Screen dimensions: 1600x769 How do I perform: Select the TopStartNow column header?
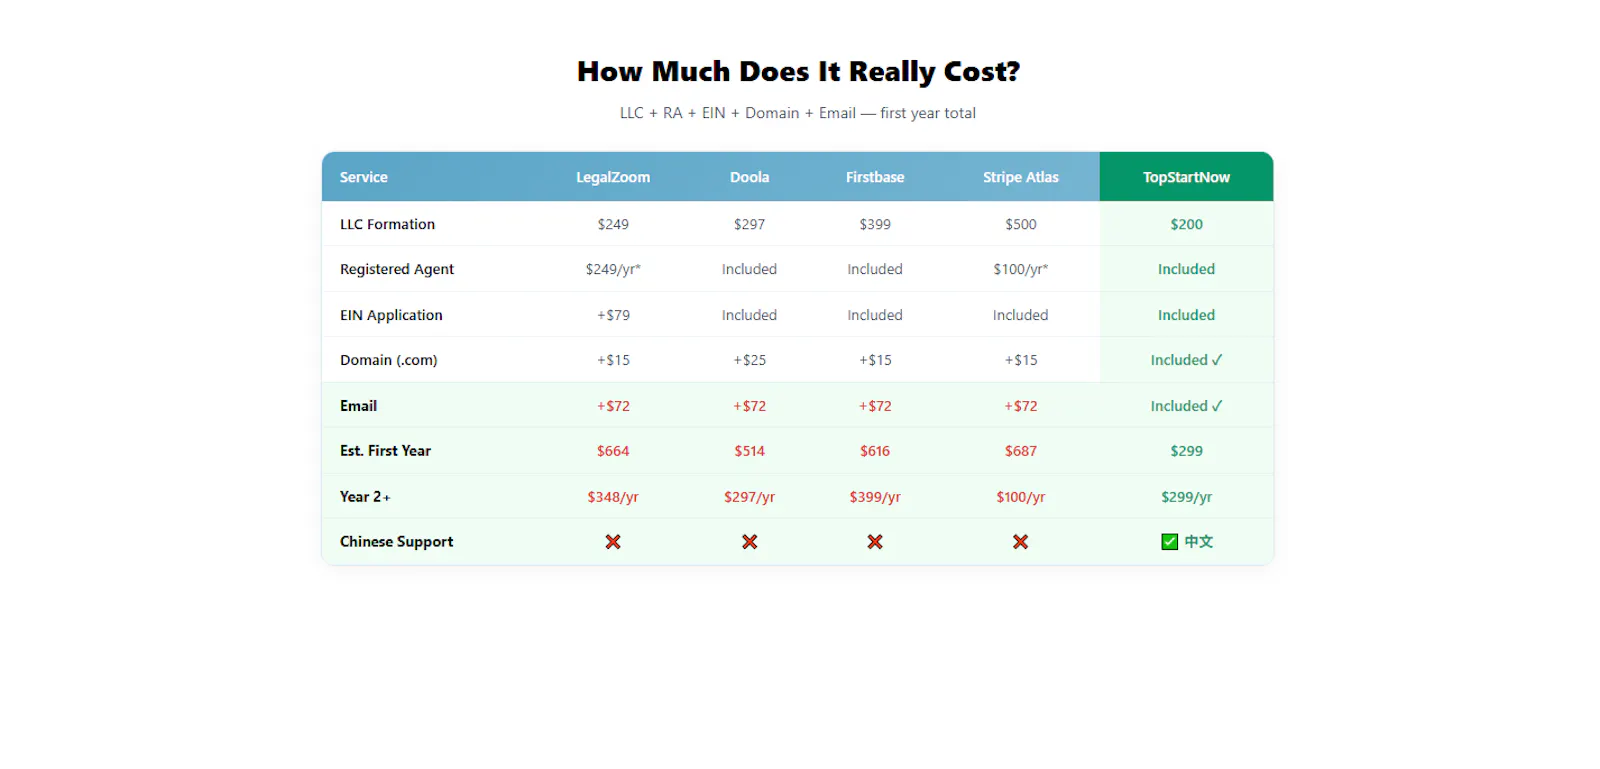click(1186, 177)
